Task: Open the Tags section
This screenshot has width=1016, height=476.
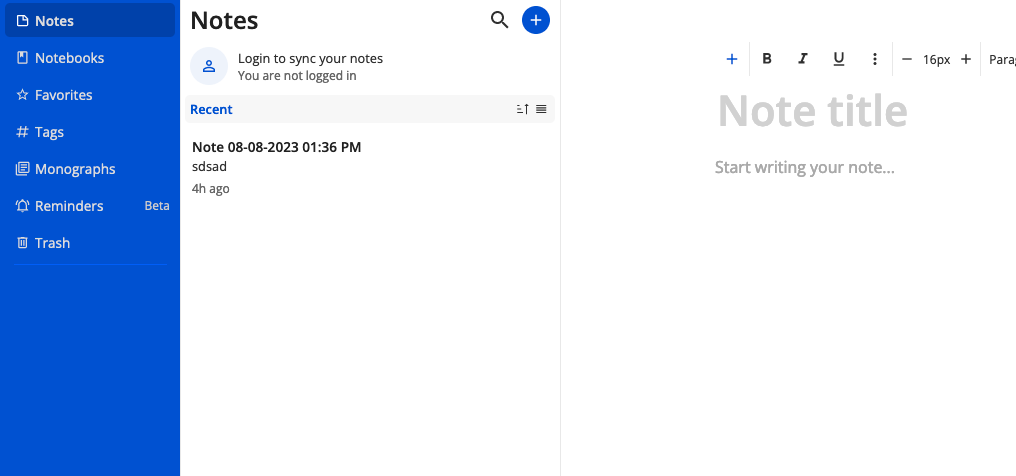Action: click(49, 132)
